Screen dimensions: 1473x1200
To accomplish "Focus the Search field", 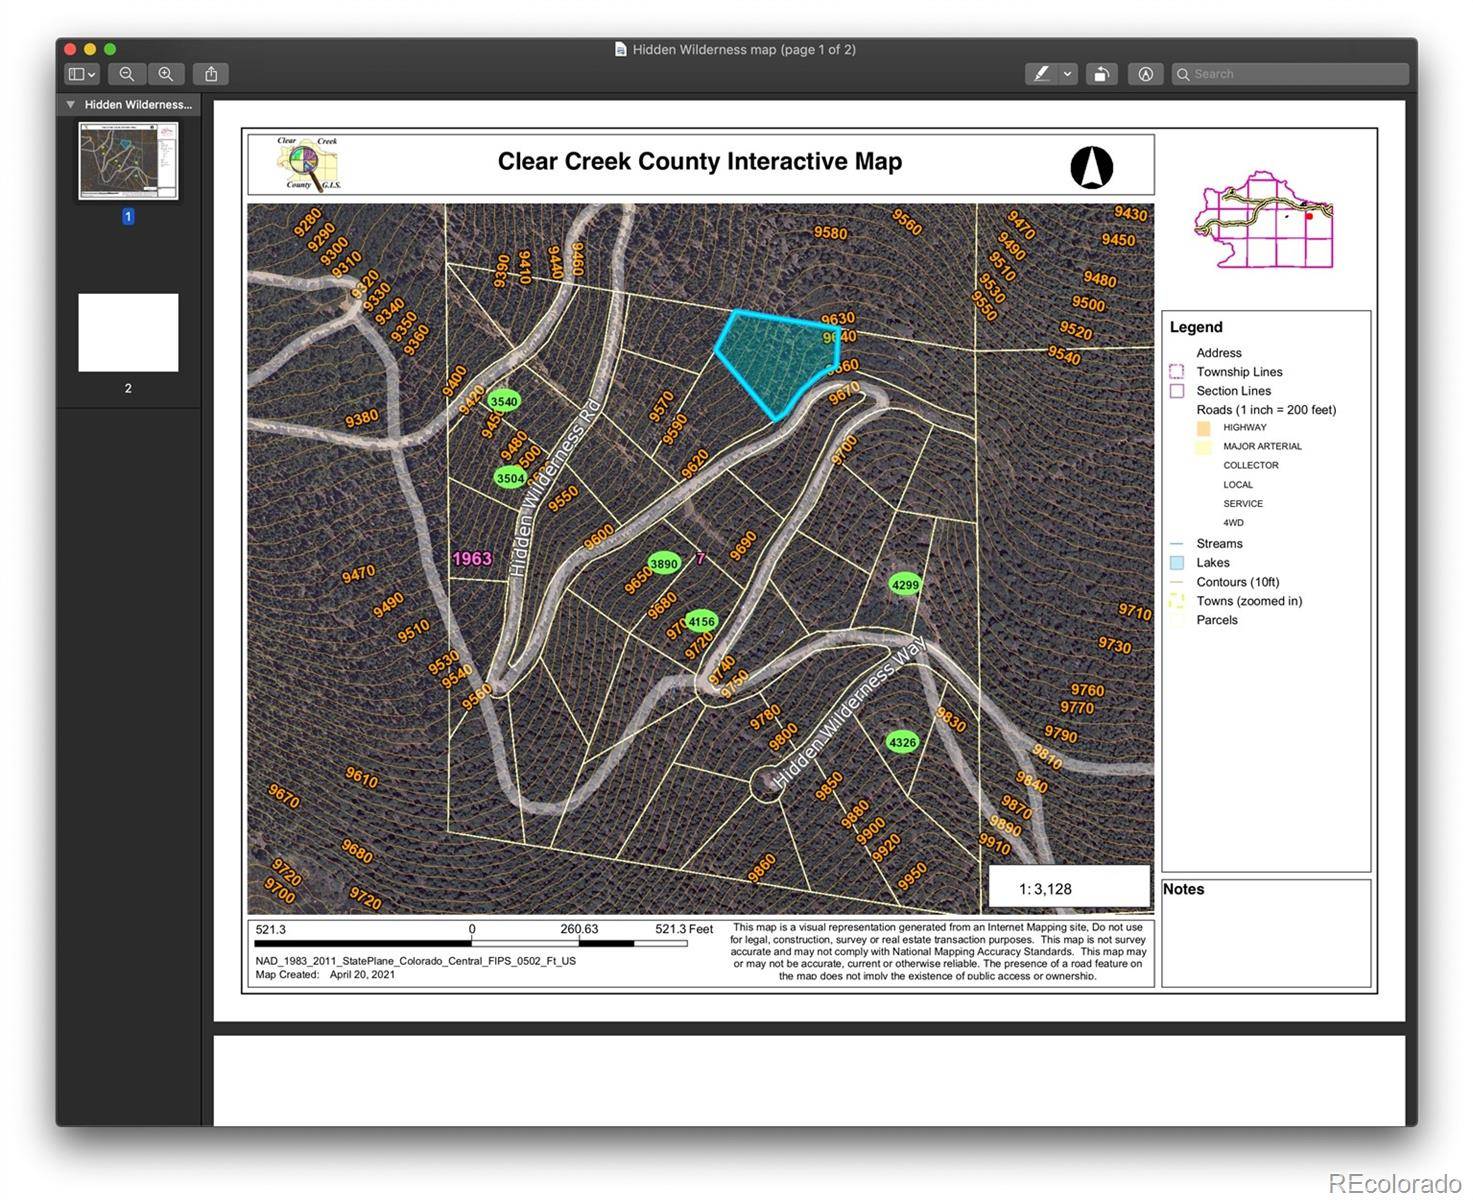I will [1290, 74].
